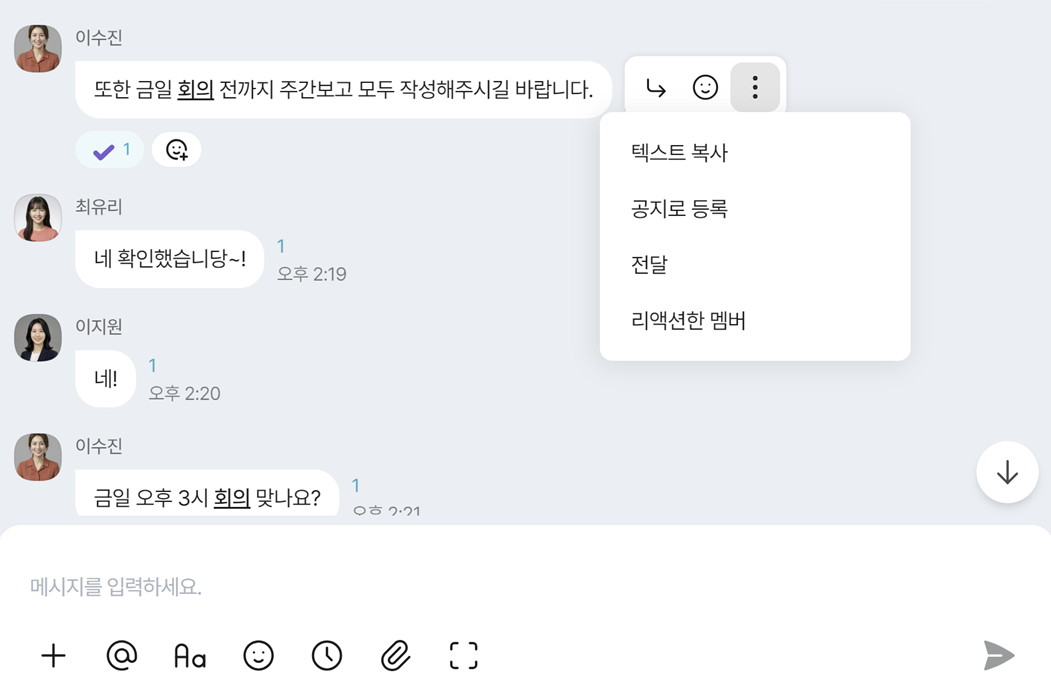Jump to latest with down arrow button
1051x697 pixels.
click(x=1007, y=472)
